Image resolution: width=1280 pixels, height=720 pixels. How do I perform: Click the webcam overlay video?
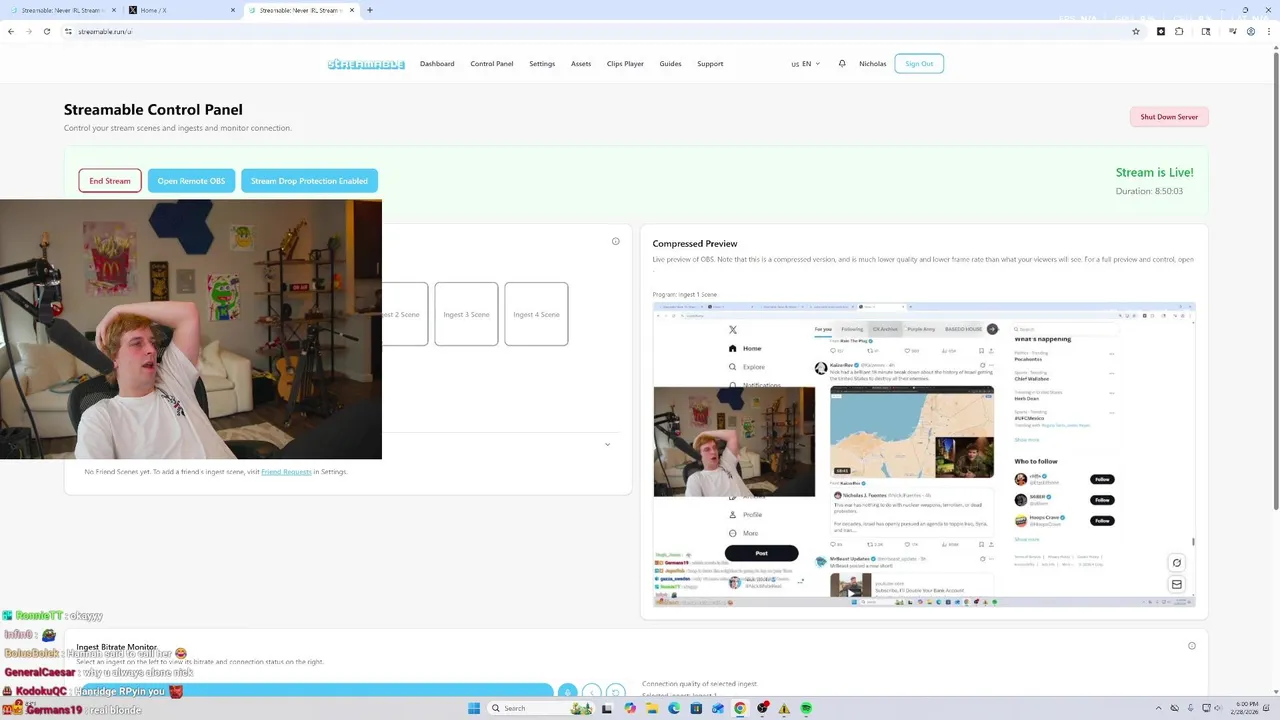(191, 329)
